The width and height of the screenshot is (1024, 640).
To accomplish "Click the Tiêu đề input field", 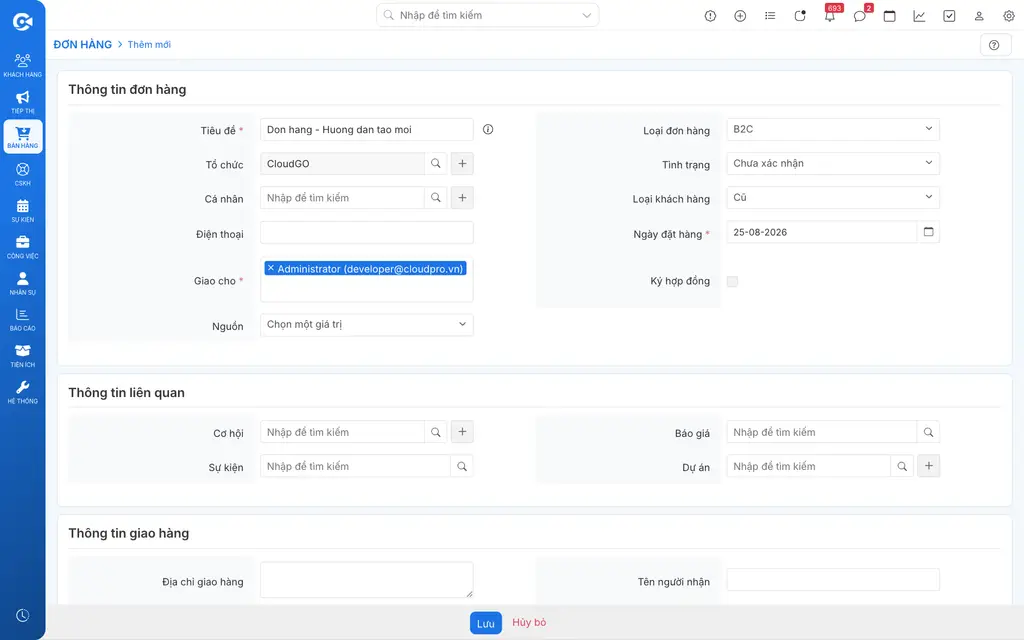I will (366, 129).
